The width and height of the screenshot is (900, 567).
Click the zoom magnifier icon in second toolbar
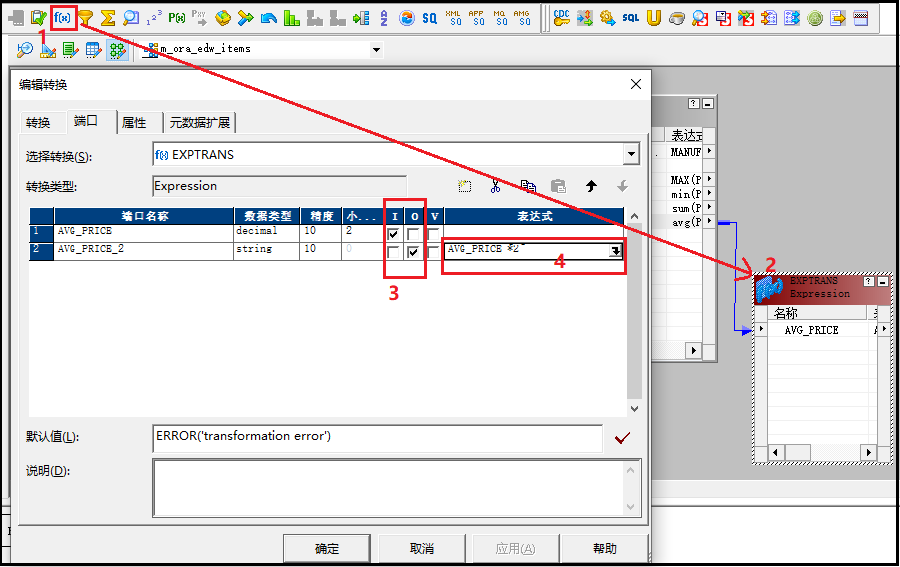(x=25, y=50)
